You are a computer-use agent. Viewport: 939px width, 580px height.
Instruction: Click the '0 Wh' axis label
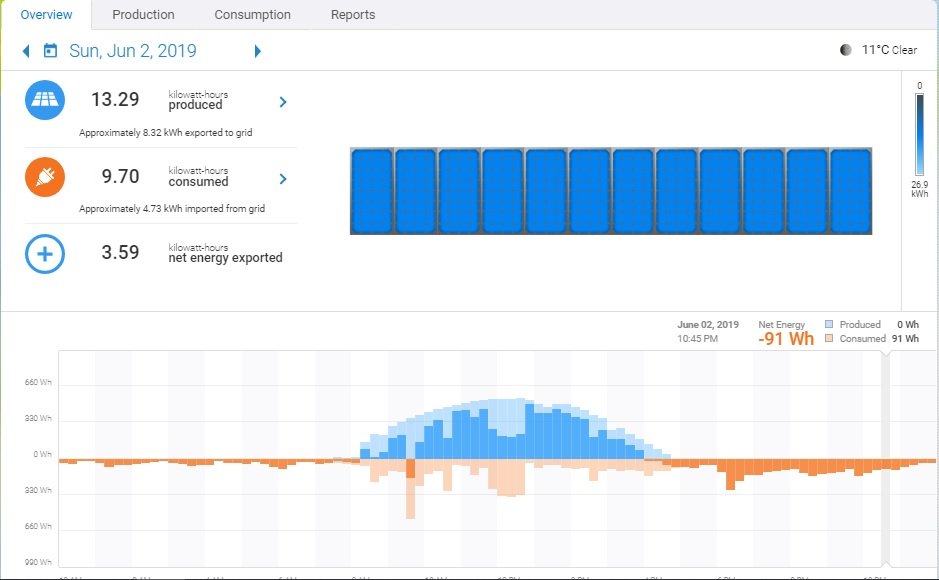[43, 454]
